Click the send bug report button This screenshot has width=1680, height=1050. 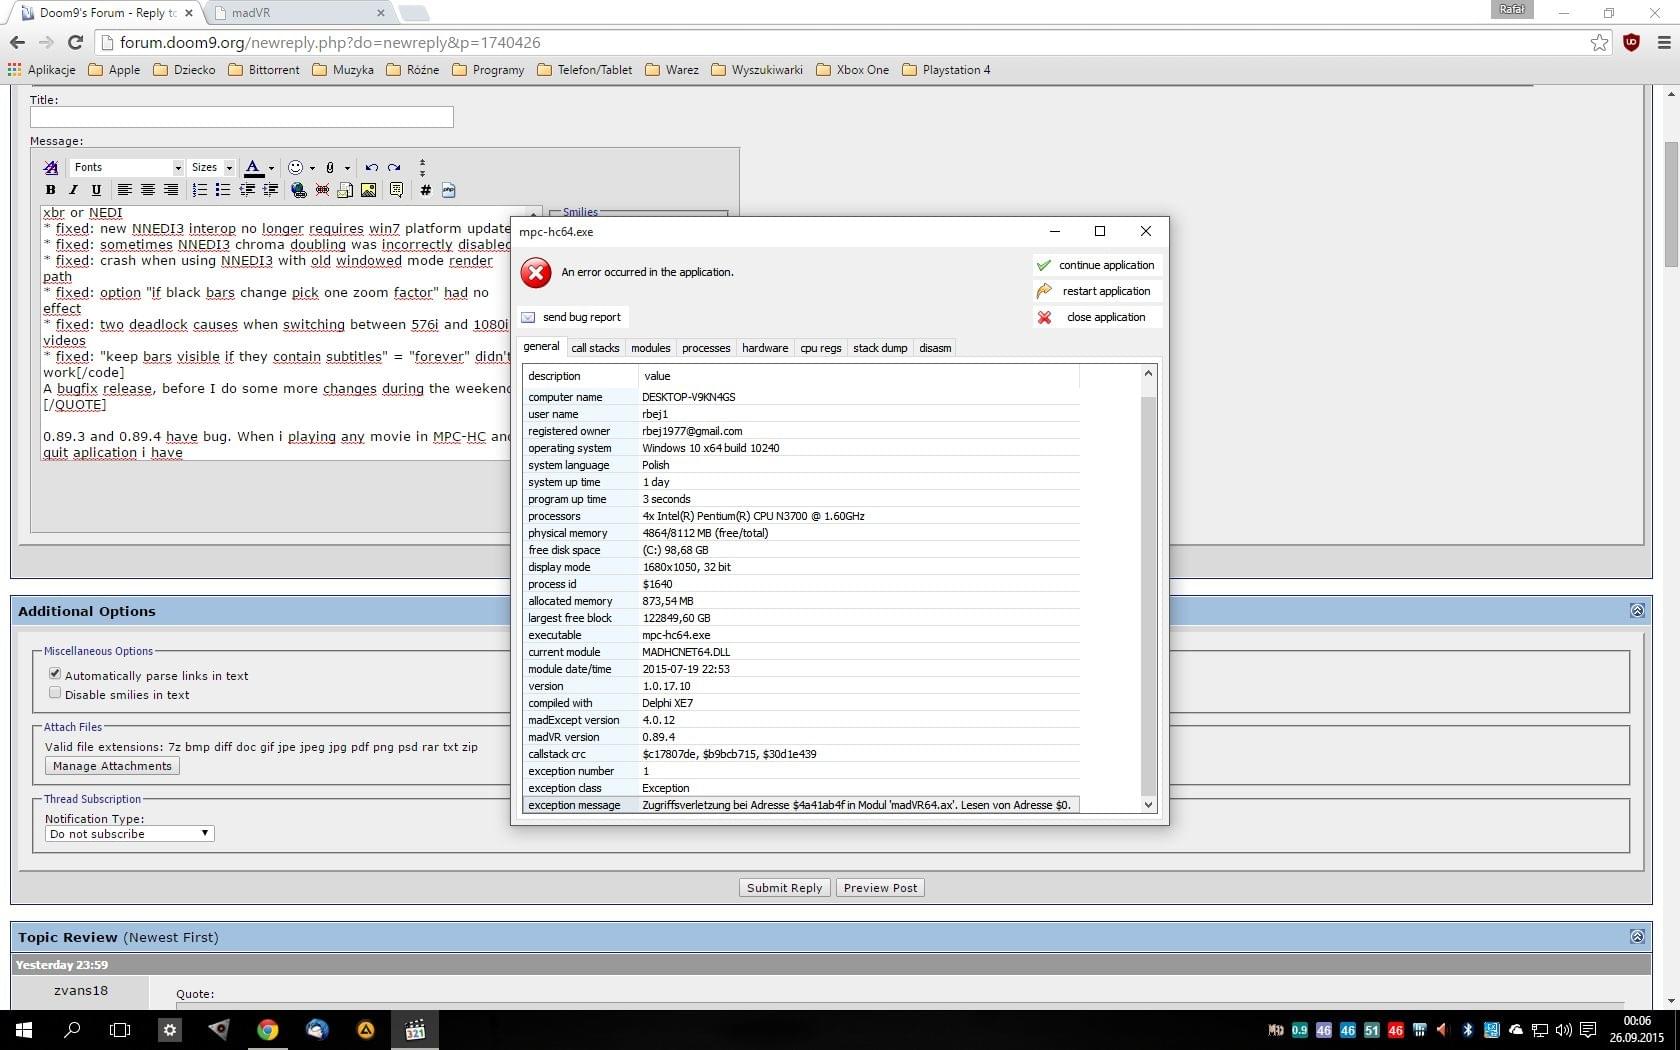point(573,317)
